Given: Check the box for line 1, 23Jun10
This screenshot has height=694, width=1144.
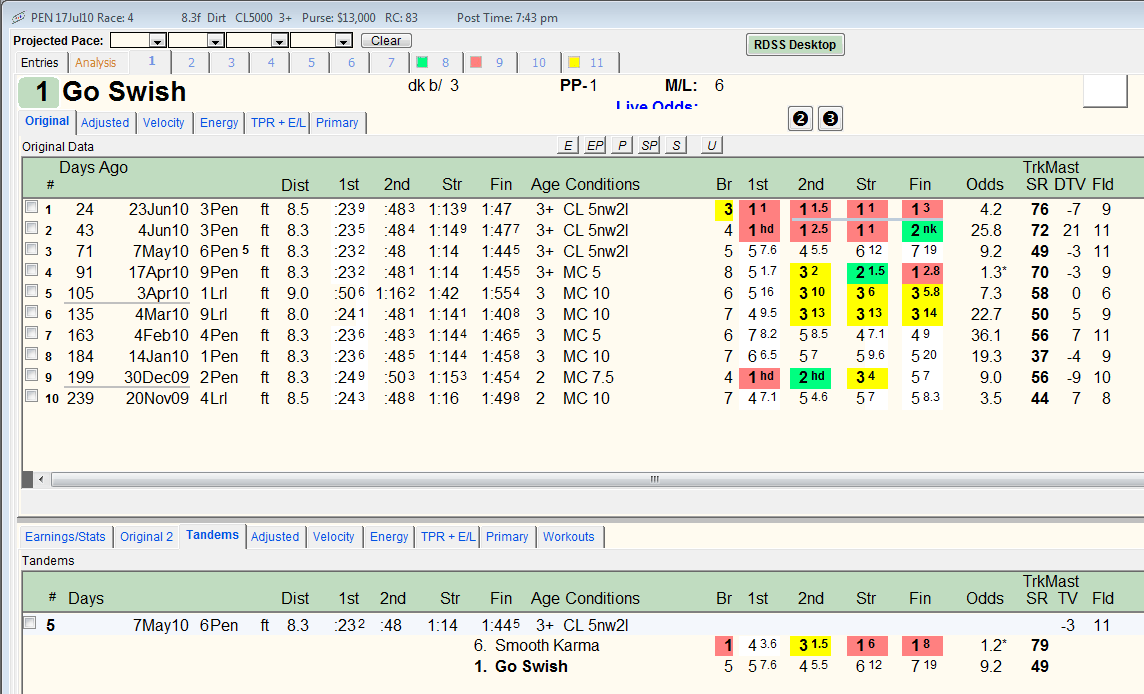Looking at the screenshot, I should point(31,207).
